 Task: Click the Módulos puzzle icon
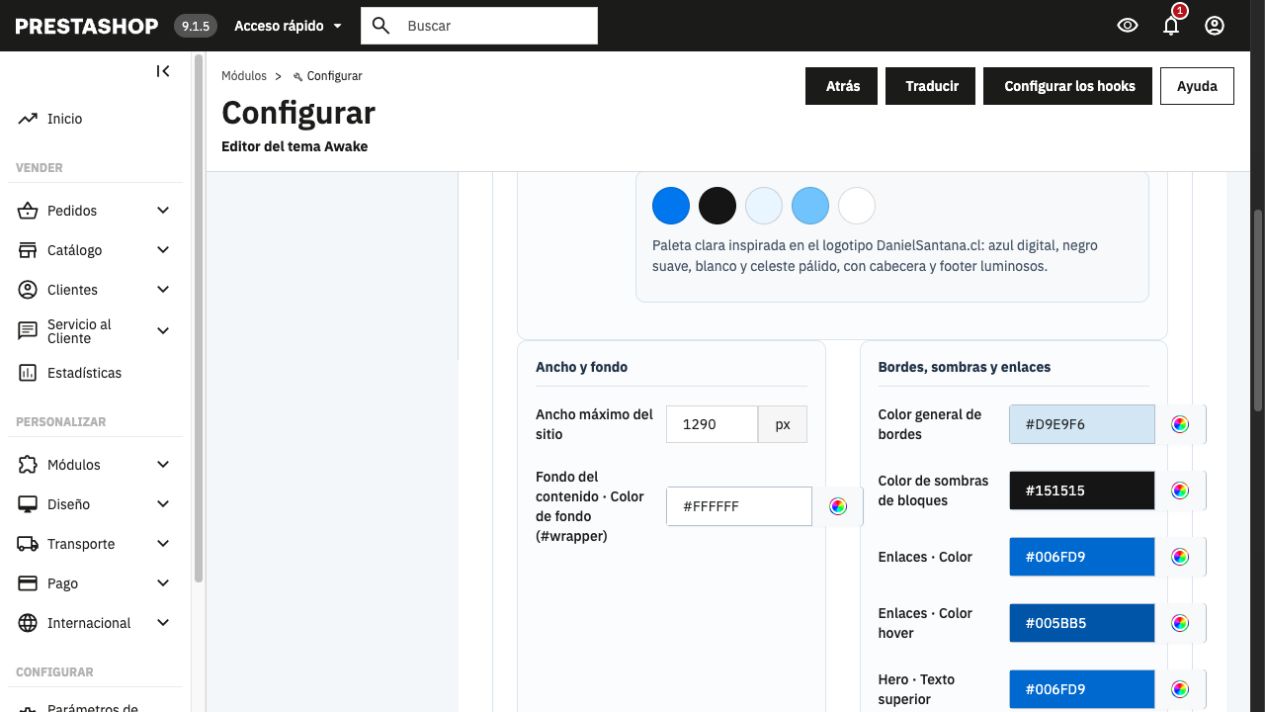coord(28,465)
